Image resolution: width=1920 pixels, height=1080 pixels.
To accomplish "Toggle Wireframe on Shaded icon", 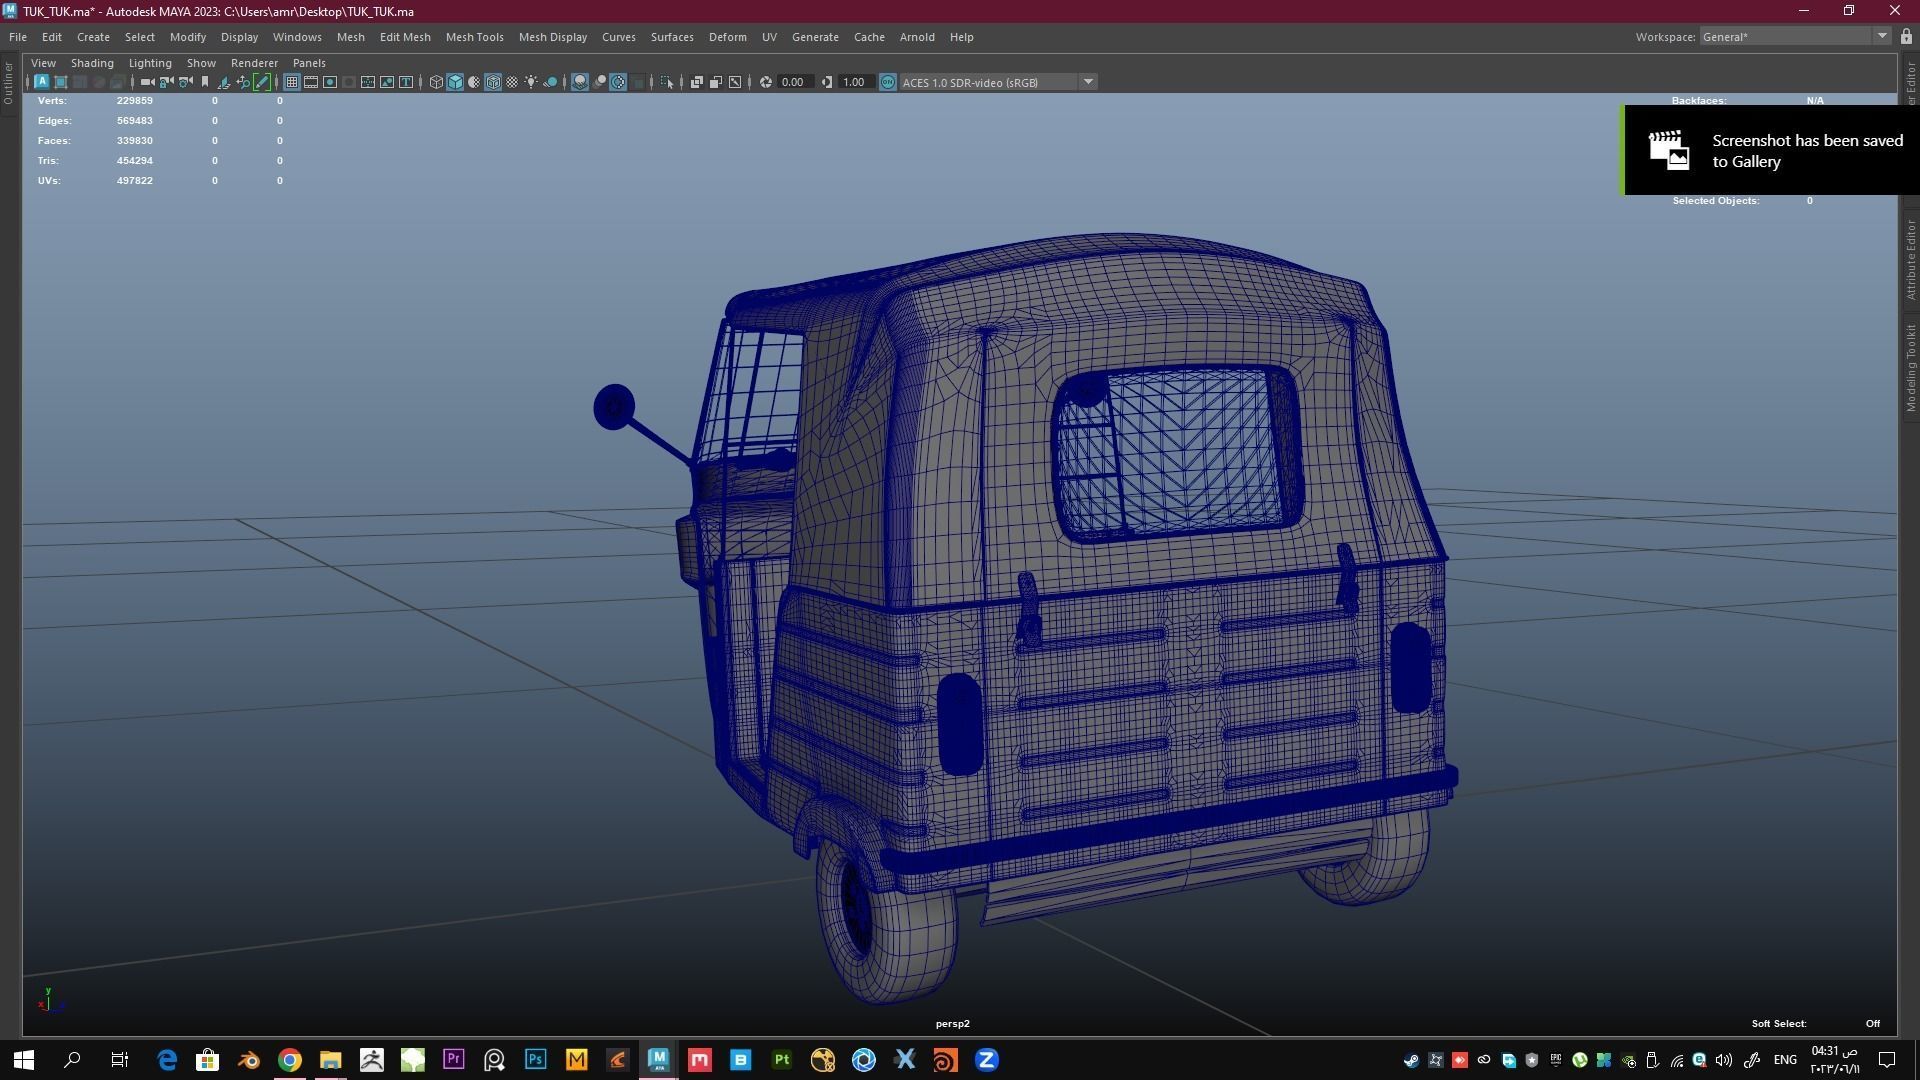I will tap(493, 82).
